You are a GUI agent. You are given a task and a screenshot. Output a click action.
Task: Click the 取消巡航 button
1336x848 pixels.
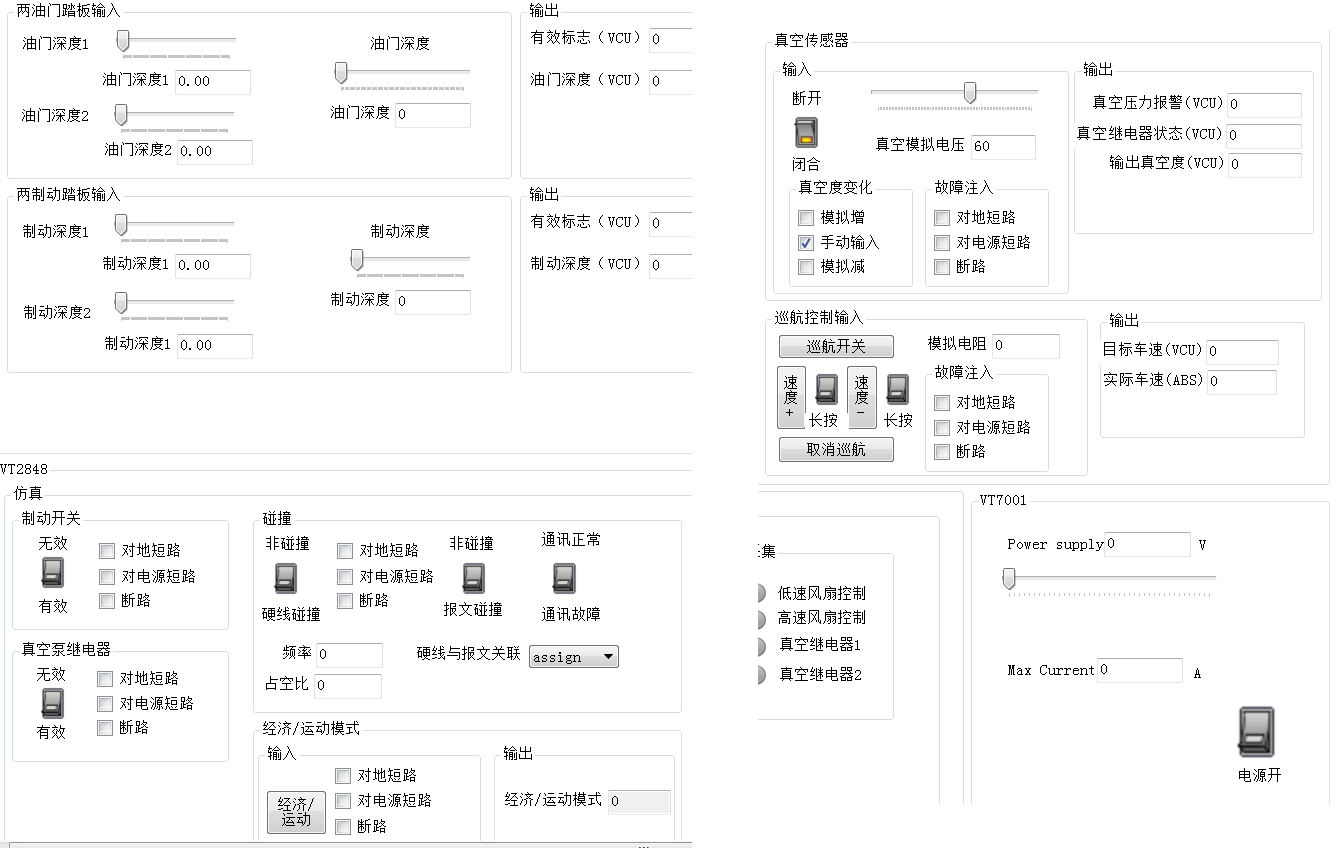(836, 449)
